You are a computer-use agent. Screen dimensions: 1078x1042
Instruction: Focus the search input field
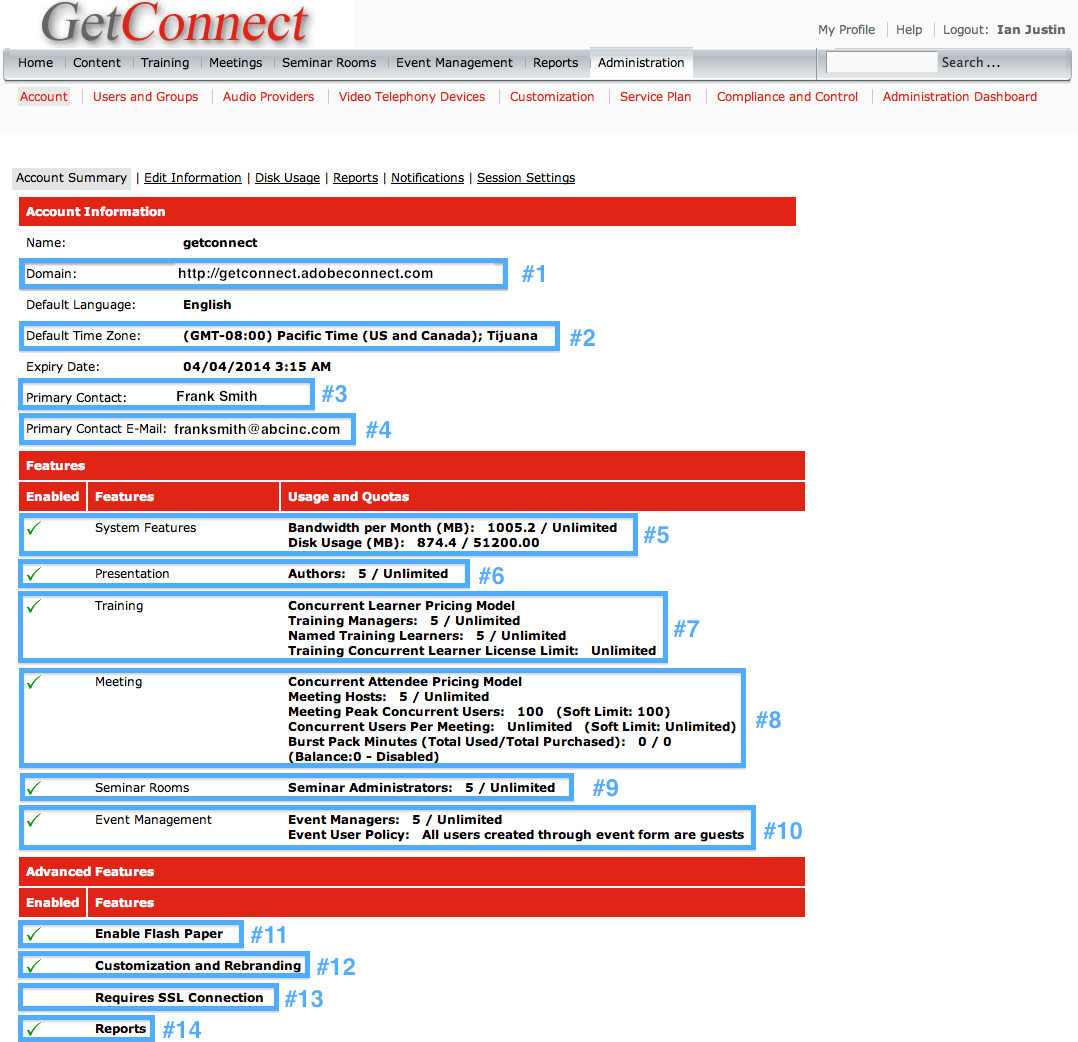[881, 62]
